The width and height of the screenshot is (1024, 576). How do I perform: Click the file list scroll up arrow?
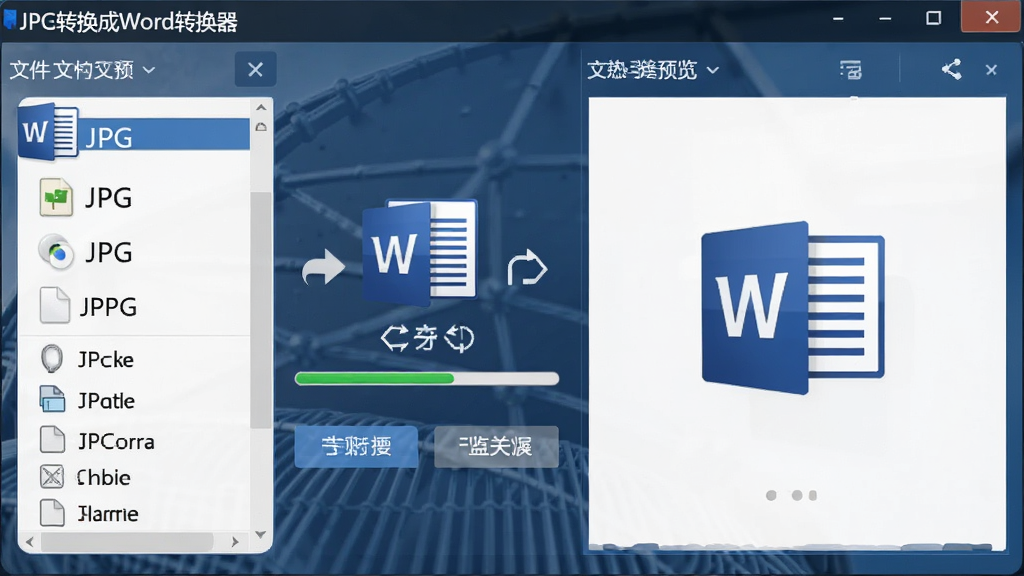(261, 108)
